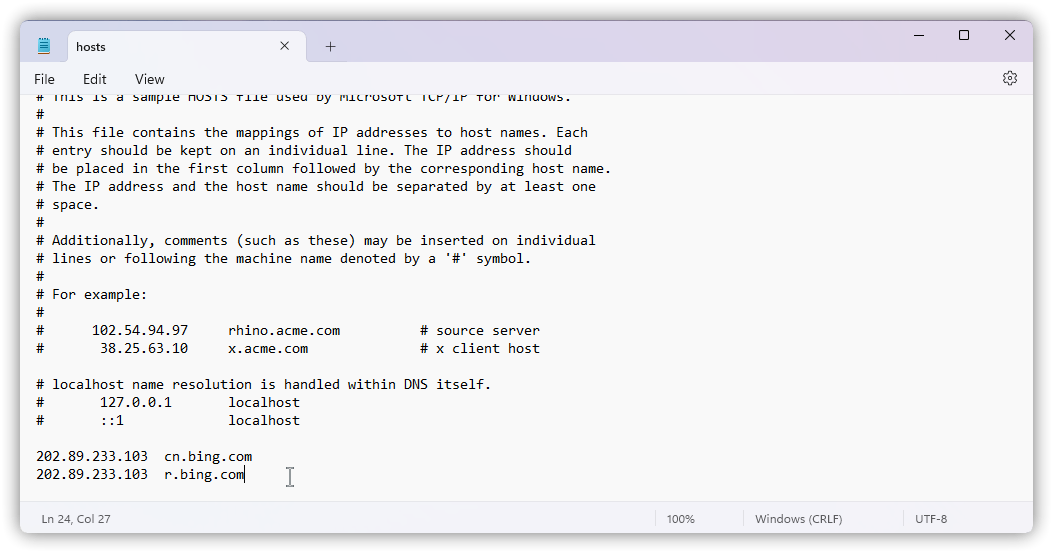This screenshot has height=553, width=1053.
Task: Click the "# space." line
Action: pyautogui.click(x=68, y=205)
